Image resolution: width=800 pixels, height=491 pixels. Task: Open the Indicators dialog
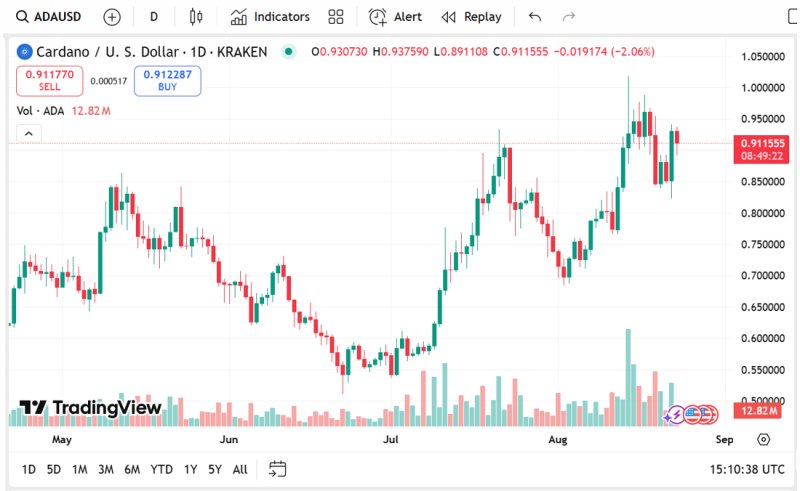(270, 17)
